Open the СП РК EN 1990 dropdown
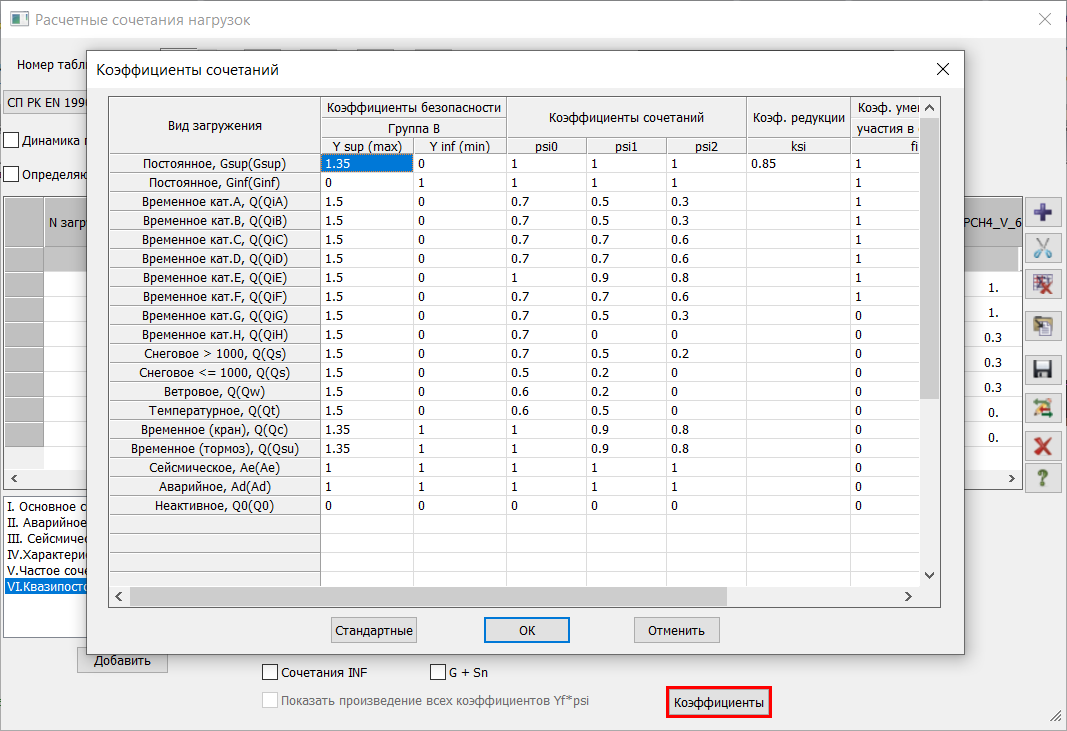1067x731 pixels. [x=46, y=102]
